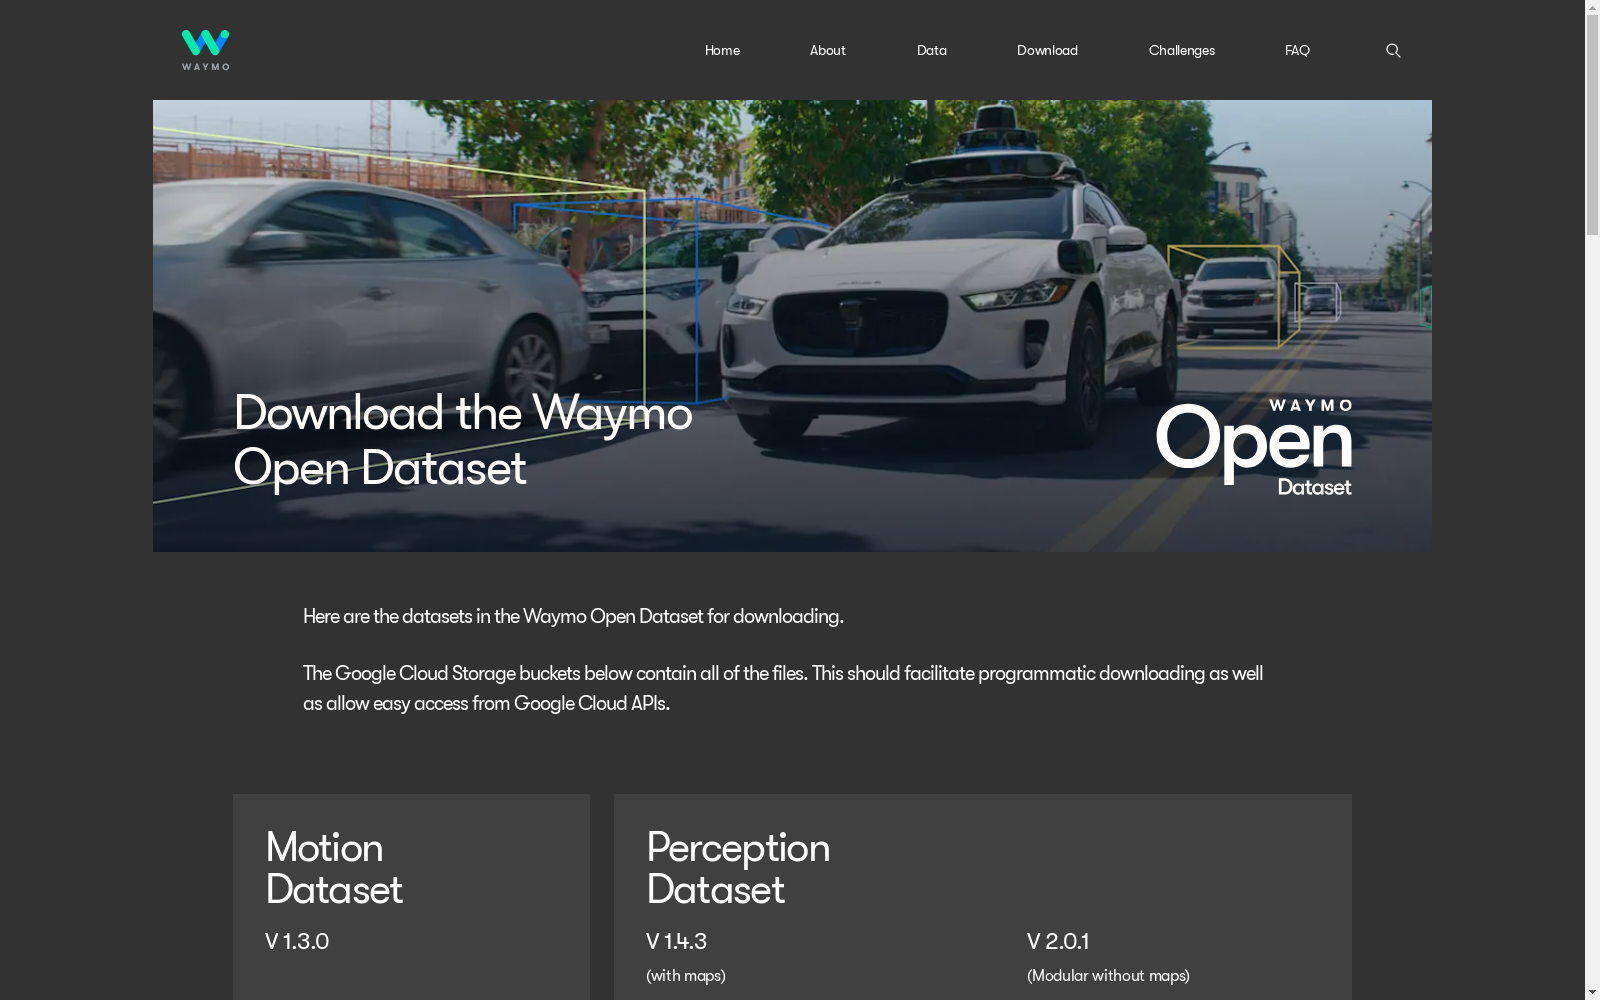Select the Perception Dataset card heading

(x=738, y=869)
